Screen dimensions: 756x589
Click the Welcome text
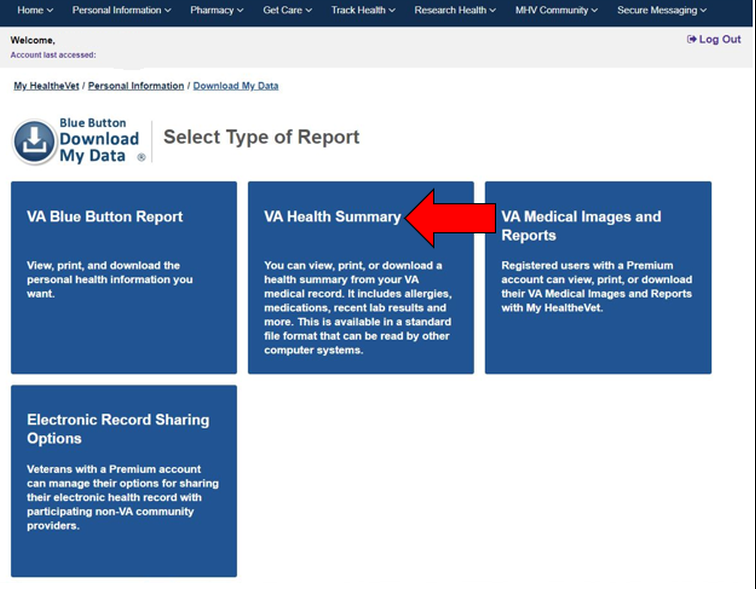pos(33,40)
